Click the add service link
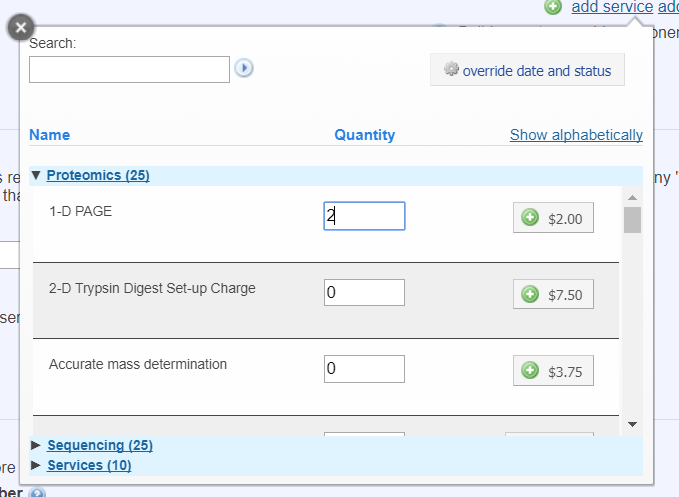The height and width of the screenshot is (497, 679). pos(612,7)
